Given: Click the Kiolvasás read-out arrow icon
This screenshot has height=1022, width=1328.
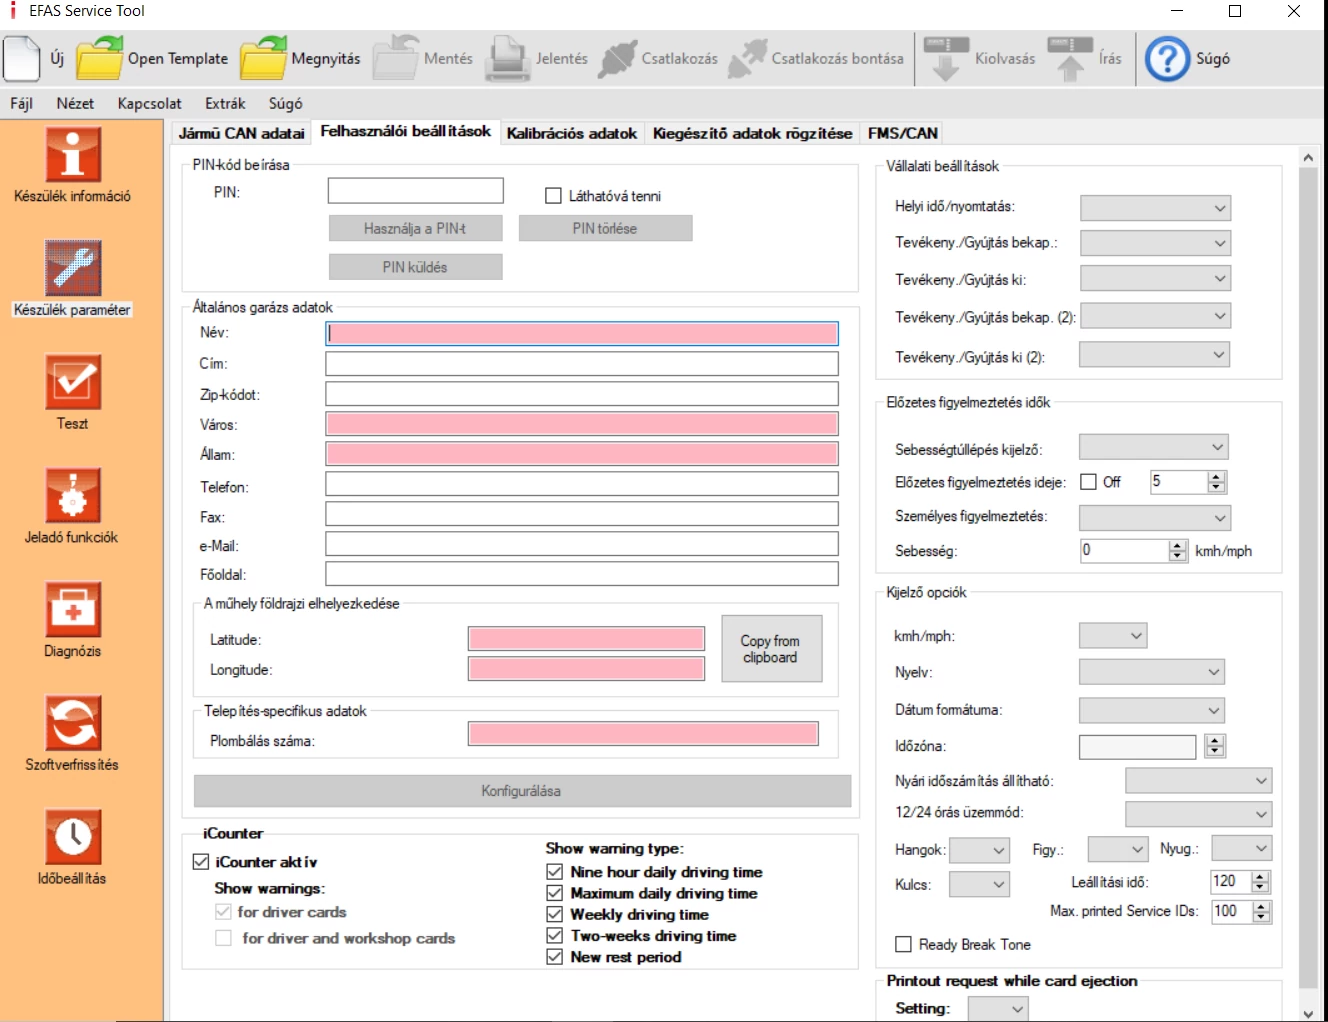Looking at the screenshot, I should [946, 58].
